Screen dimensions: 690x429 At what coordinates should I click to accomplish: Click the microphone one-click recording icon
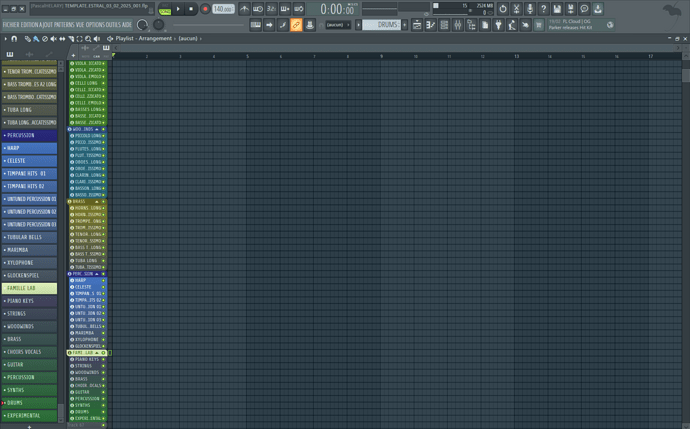click(530, 9)
